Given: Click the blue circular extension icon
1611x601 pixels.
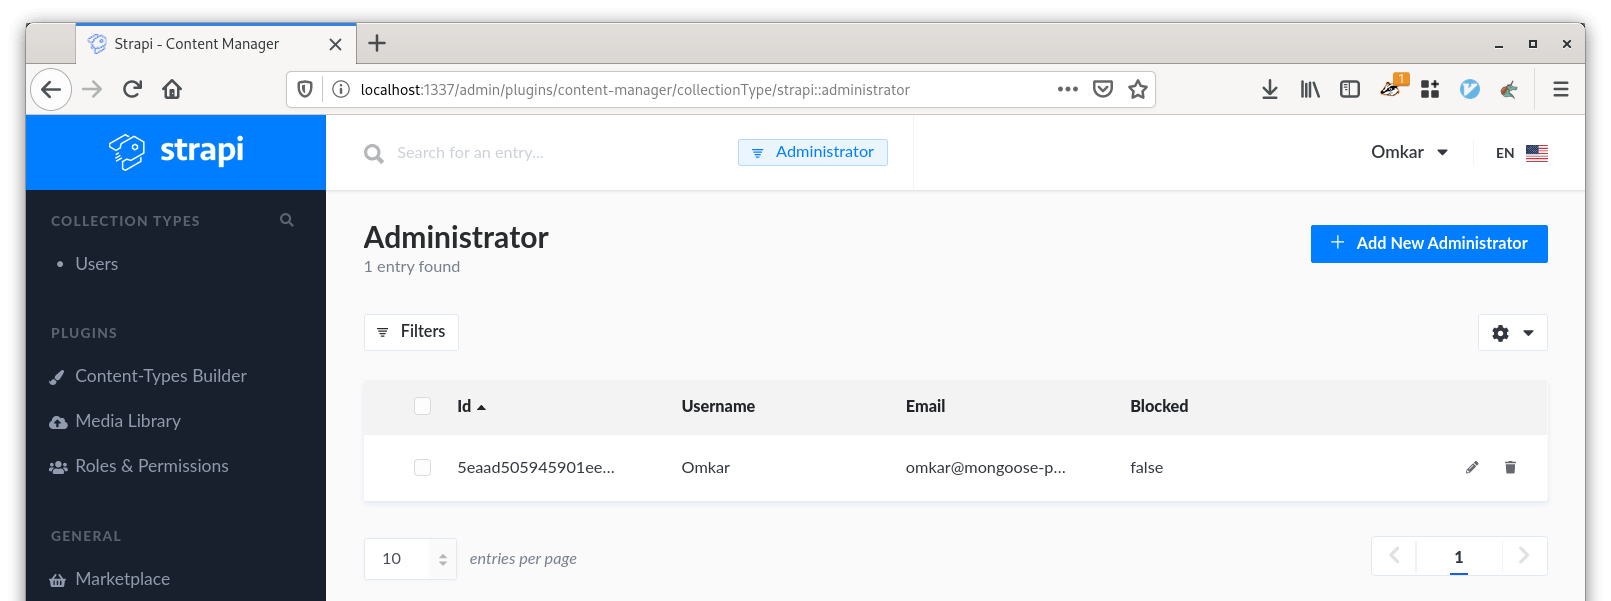Looking at the screenshot, I should click(1470, 89).
